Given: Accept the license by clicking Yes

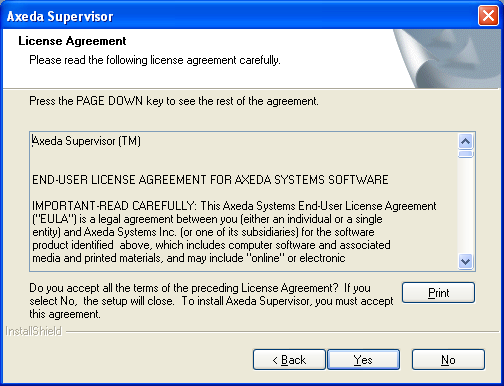Looking at the screenshot, I should 363,360.
